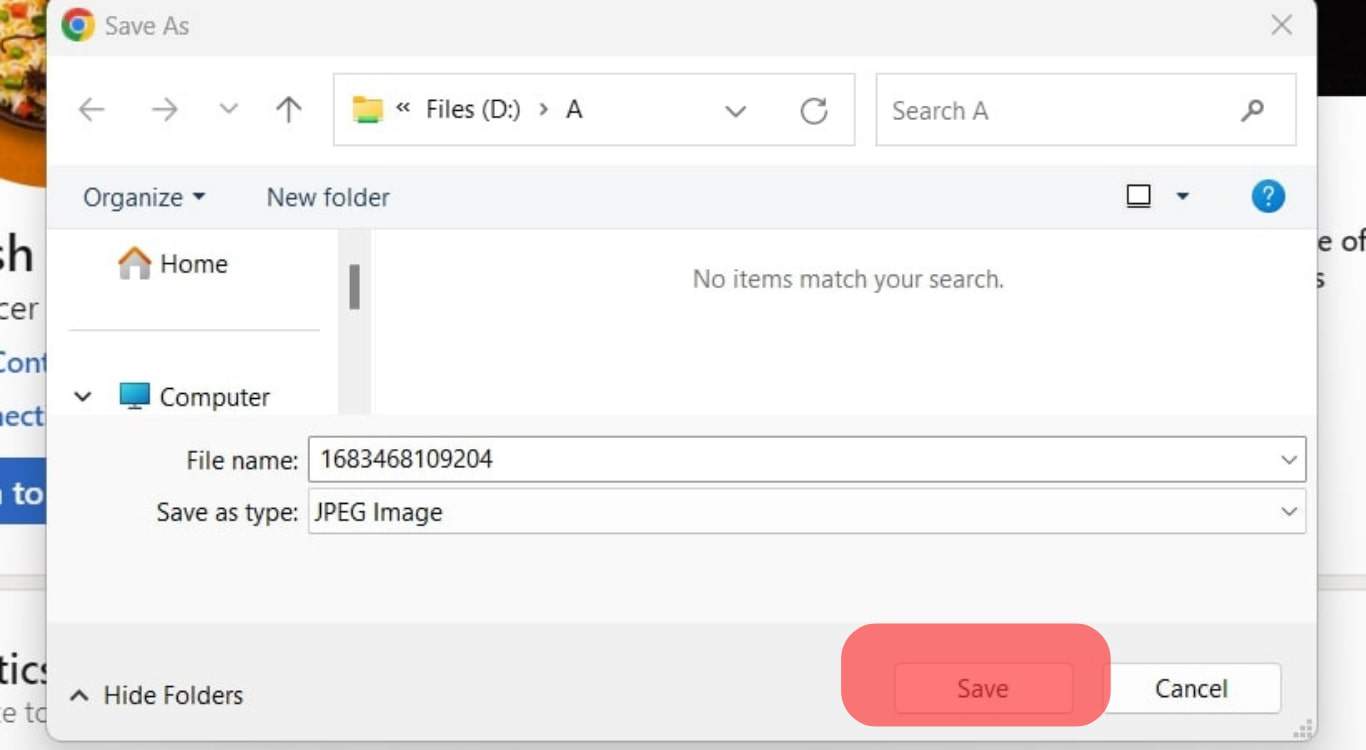Expand the File name dropdown list
This screenshot has height=750, width=1366.
pyautogui.click(x=1288, y=460)
